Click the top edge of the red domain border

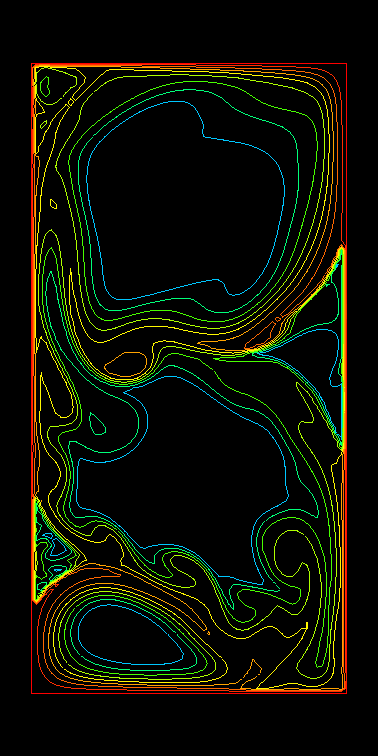189,63
